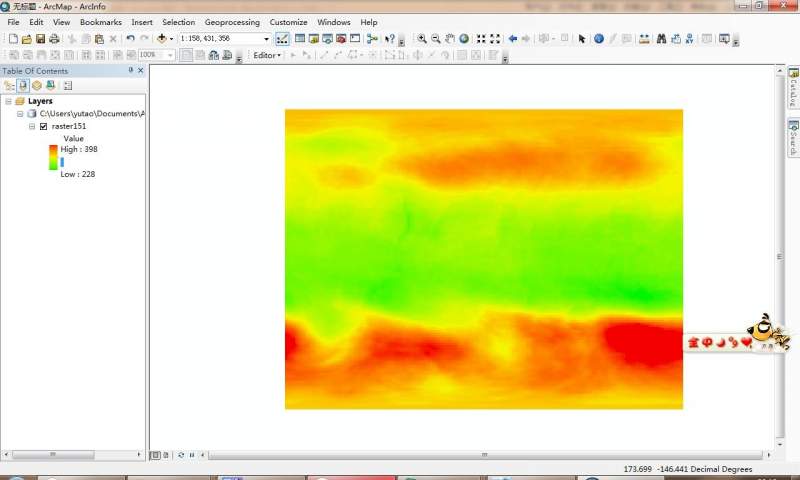List By Drawing Order in Table Of Contents
The height and width of the screenshot is (480, 800).
(9, 86)
